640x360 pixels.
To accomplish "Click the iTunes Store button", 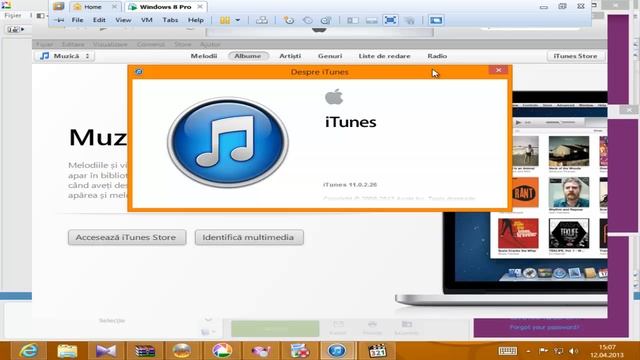I will pyautogui.click(x=575, y=56).
